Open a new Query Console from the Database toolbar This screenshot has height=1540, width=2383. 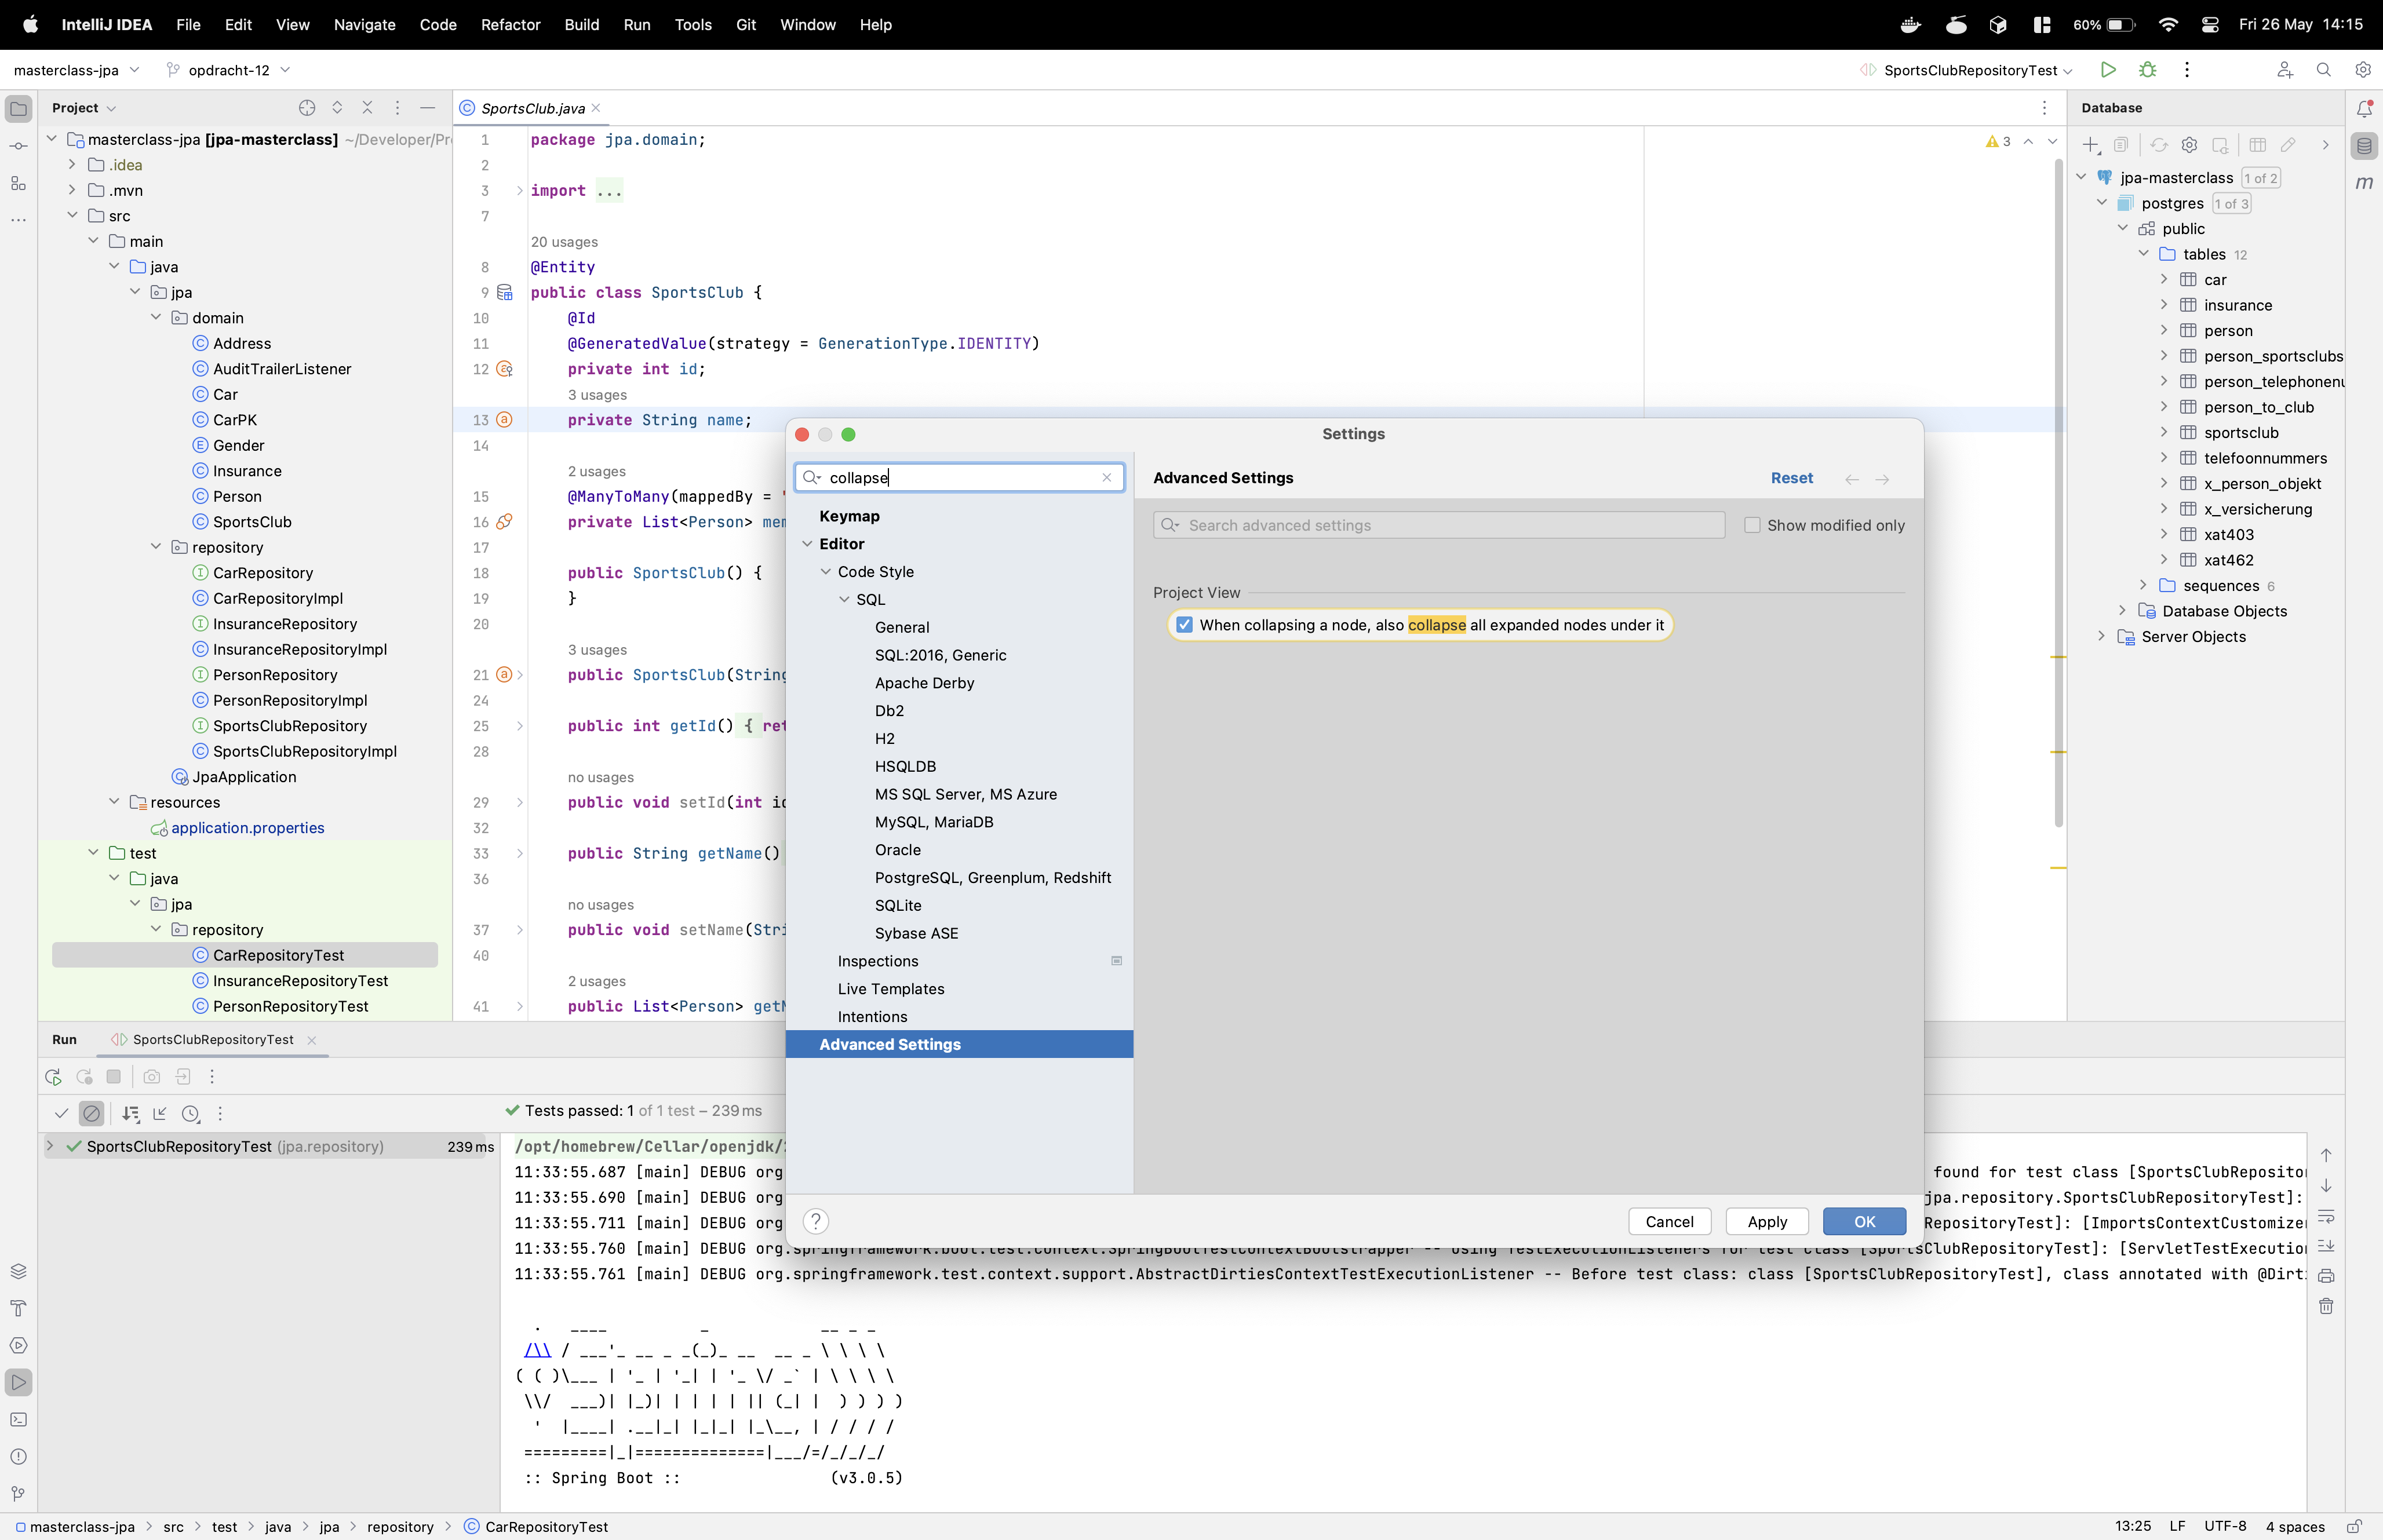tap(2221, 145)
